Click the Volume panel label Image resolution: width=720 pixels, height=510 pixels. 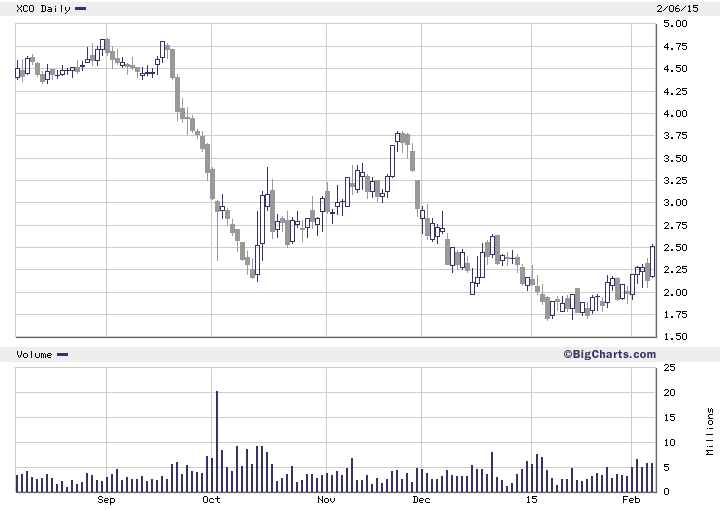tap(34, 354)
